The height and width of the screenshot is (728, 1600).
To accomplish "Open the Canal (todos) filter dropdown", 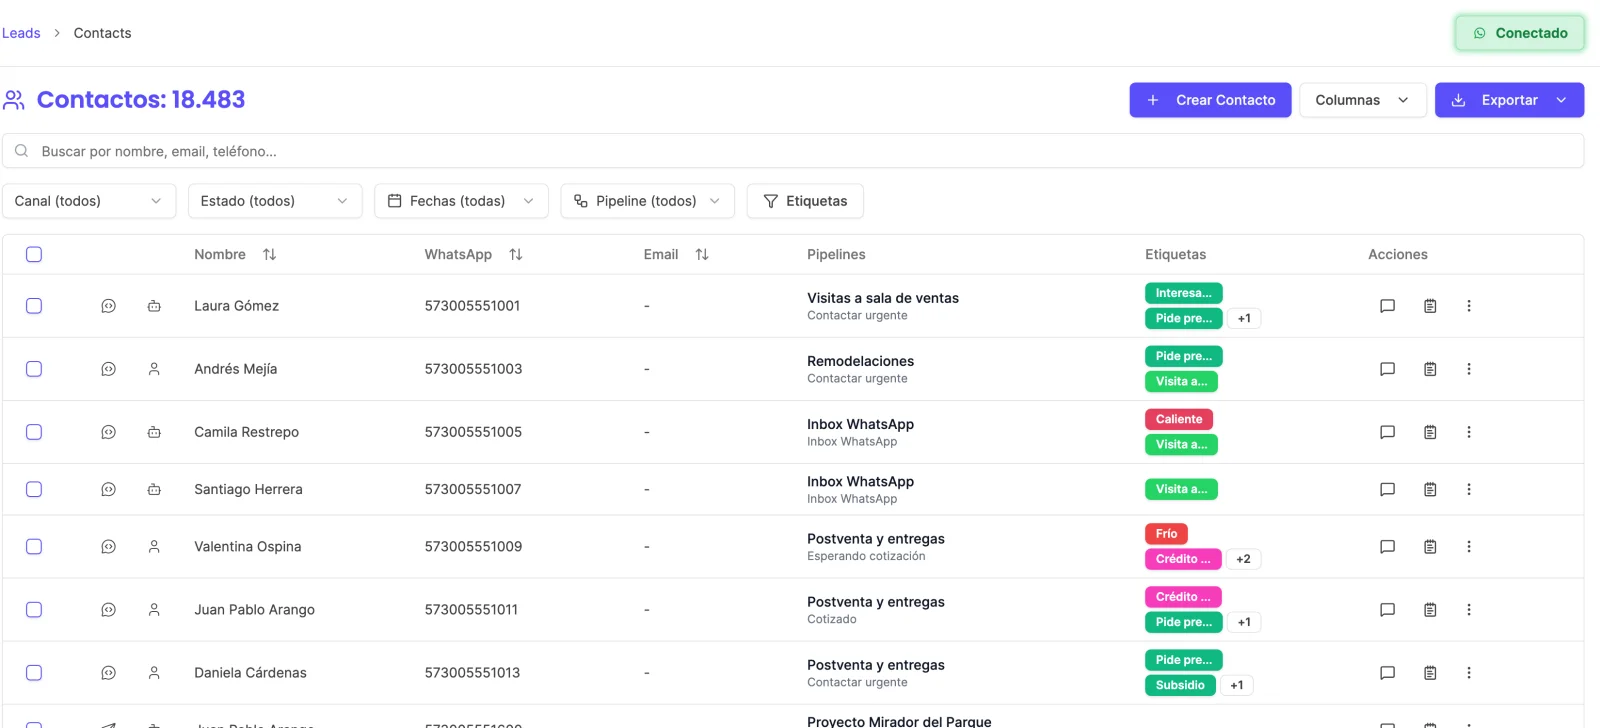I will click(89, 201).
